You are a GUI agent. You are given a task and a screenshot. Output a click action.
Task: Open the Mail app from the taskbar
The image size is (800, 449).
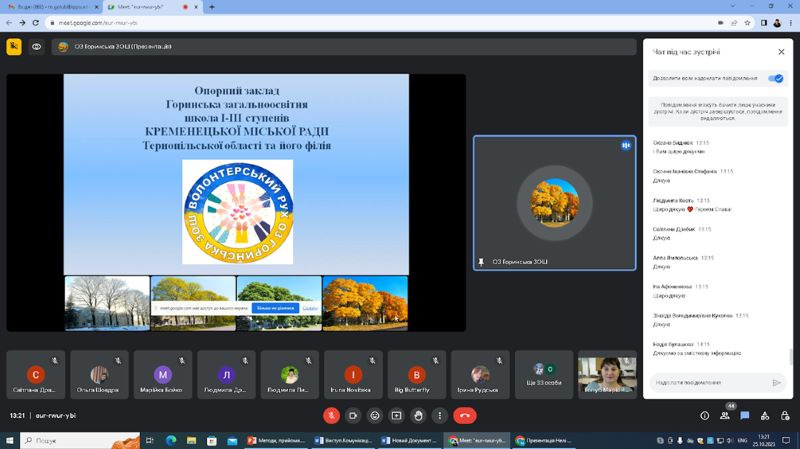(x=232, y=440)
